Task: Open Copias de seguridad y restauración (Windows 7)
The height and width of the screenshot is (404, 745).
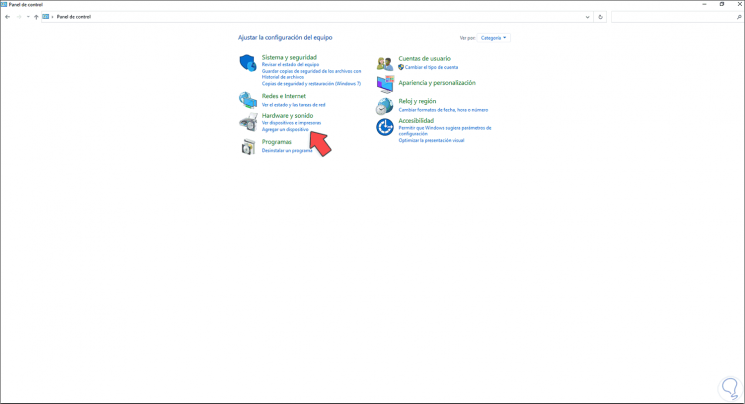Action: [x=311, y=83]
